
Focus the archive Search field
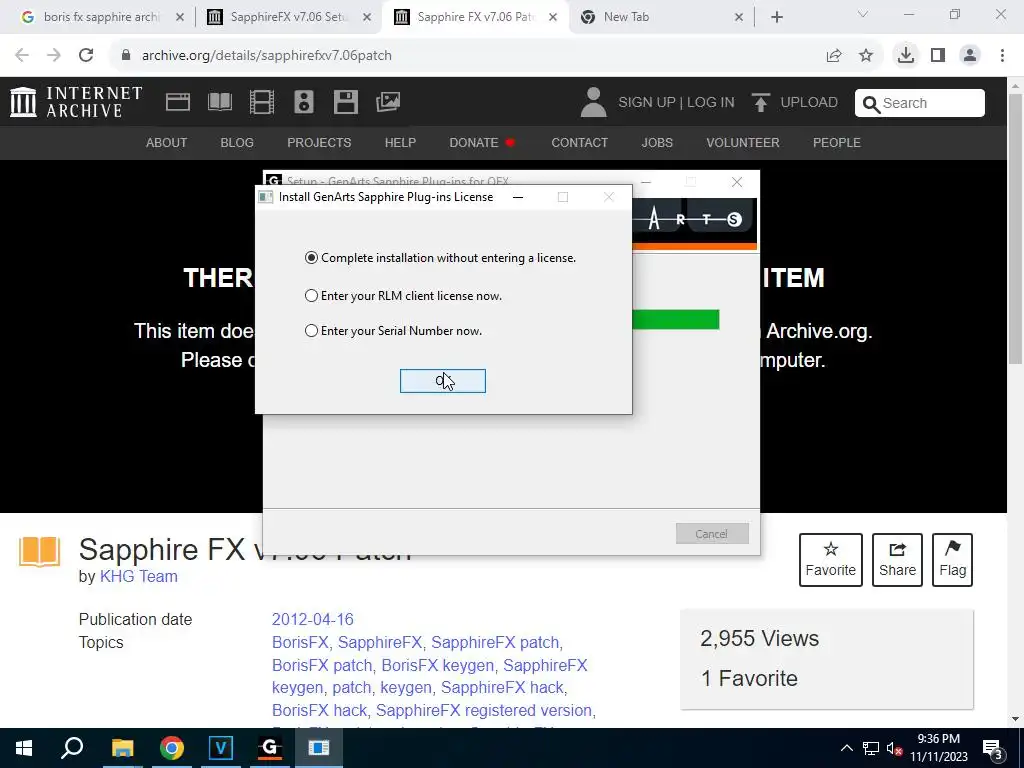click(920, 103)
